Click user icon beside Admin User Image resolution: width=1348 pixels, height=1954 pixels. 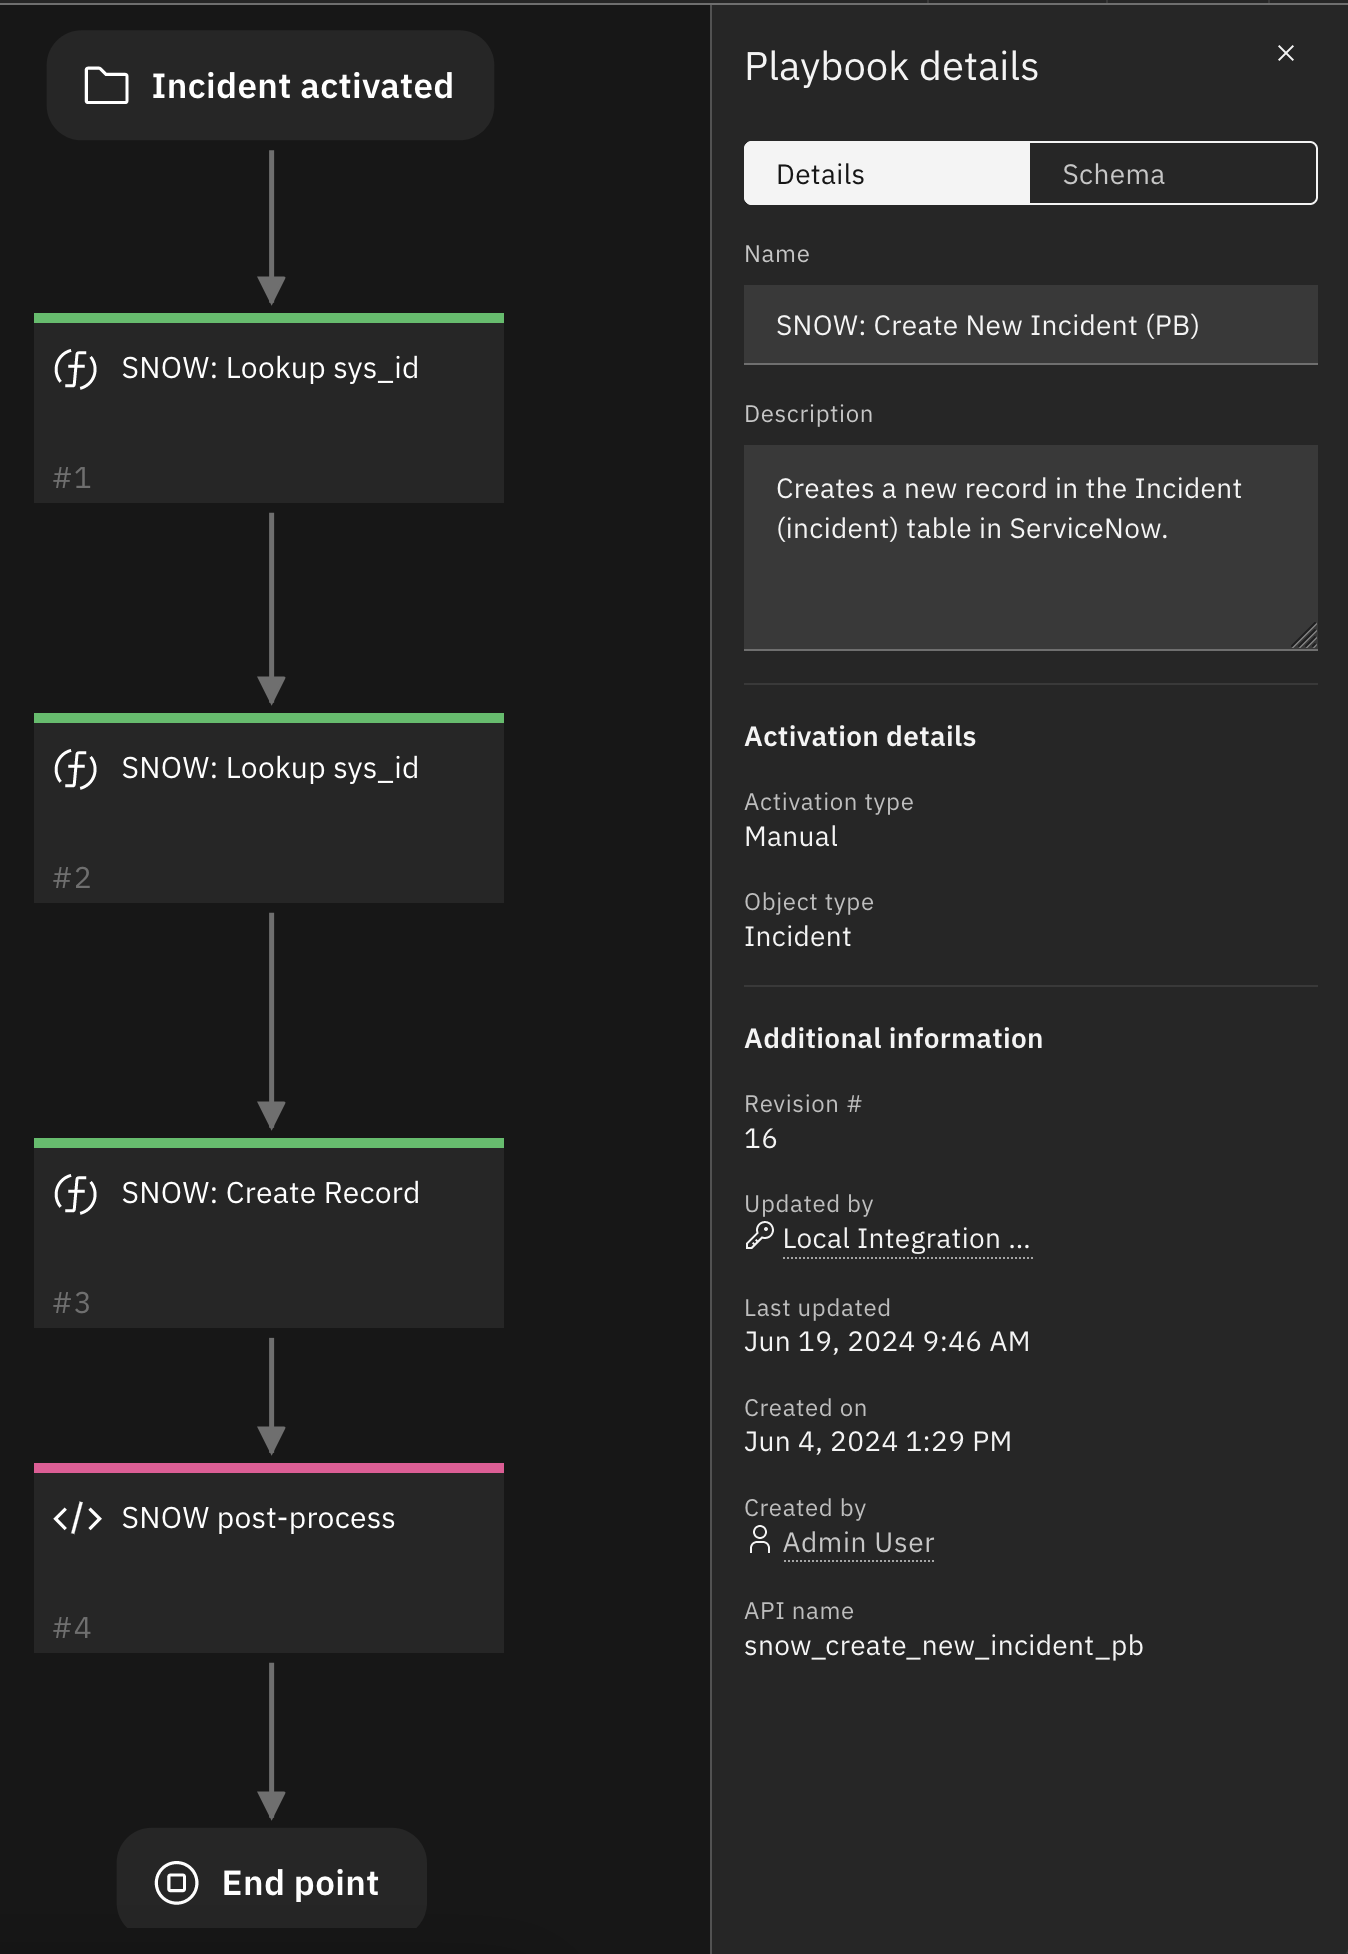coord(760,1540)
